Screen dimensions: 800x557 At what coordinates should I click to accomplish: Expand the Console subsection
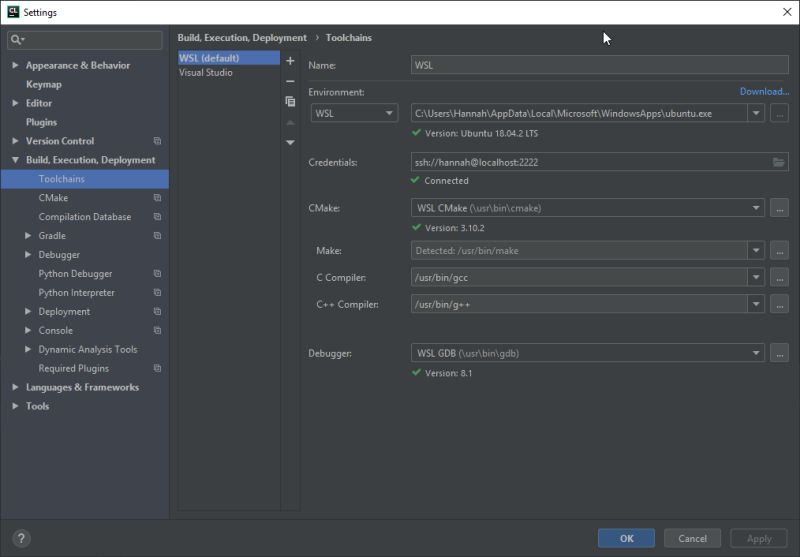(x=28, y=330)
